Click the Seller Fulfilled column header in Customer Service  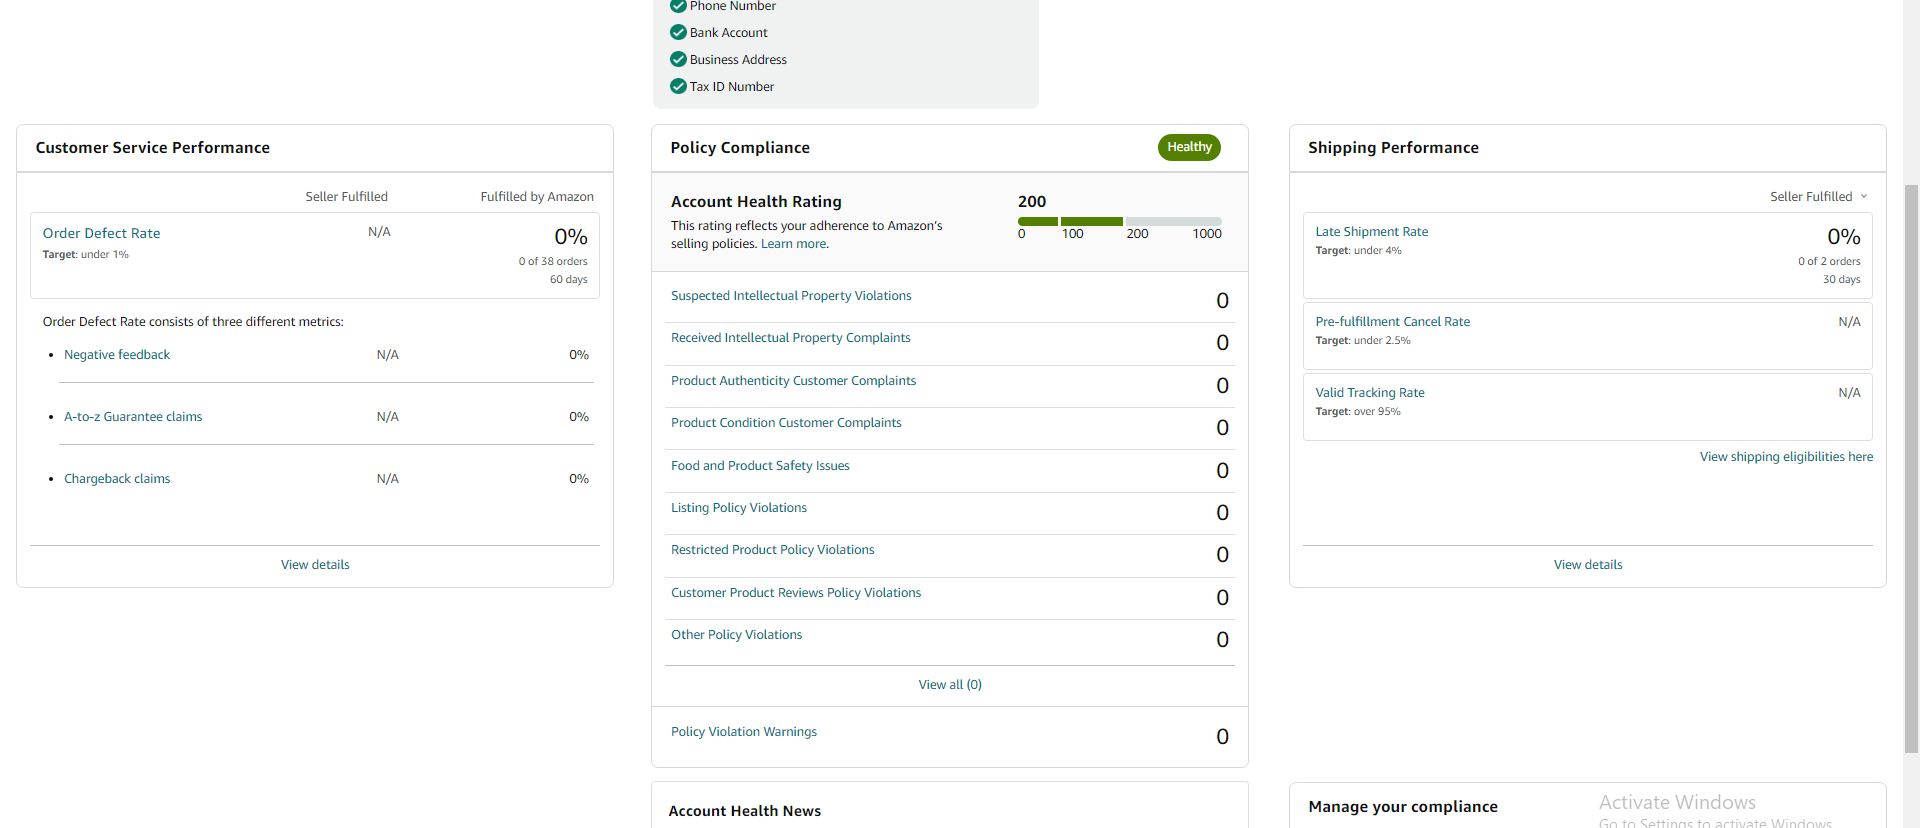(346, 197)
